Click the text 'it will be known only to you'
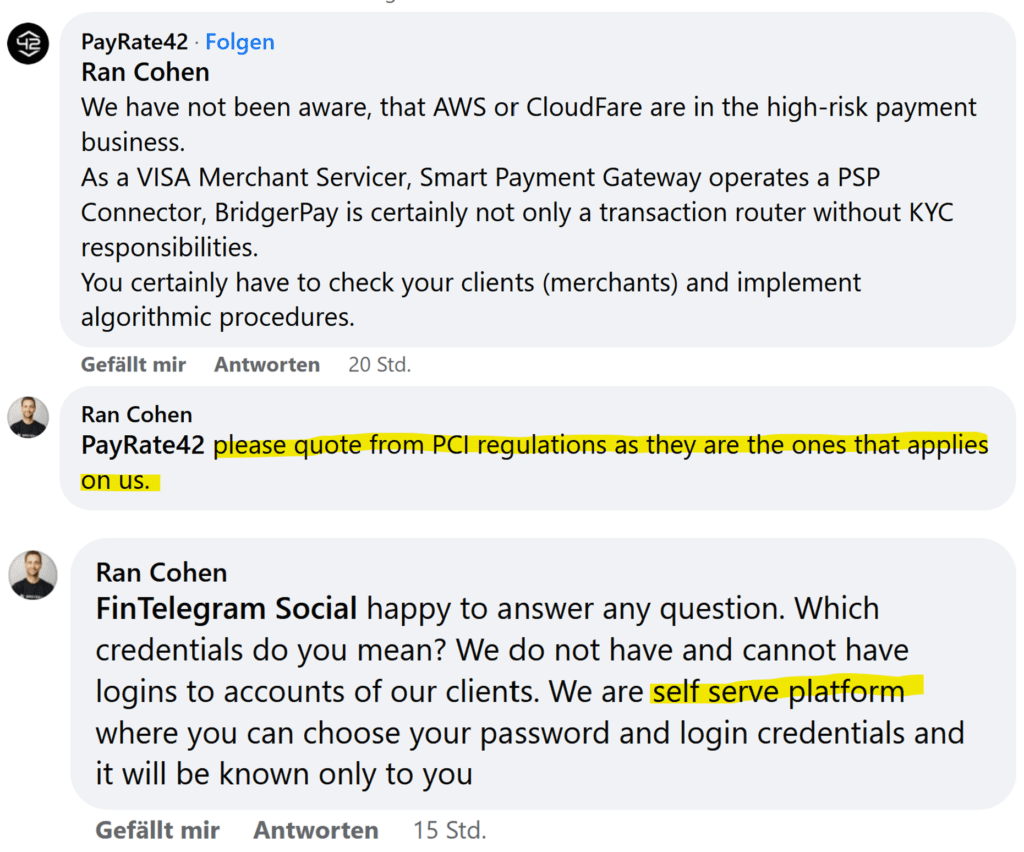This screenshot has height=852, width=1024. (x=284, y=774)
